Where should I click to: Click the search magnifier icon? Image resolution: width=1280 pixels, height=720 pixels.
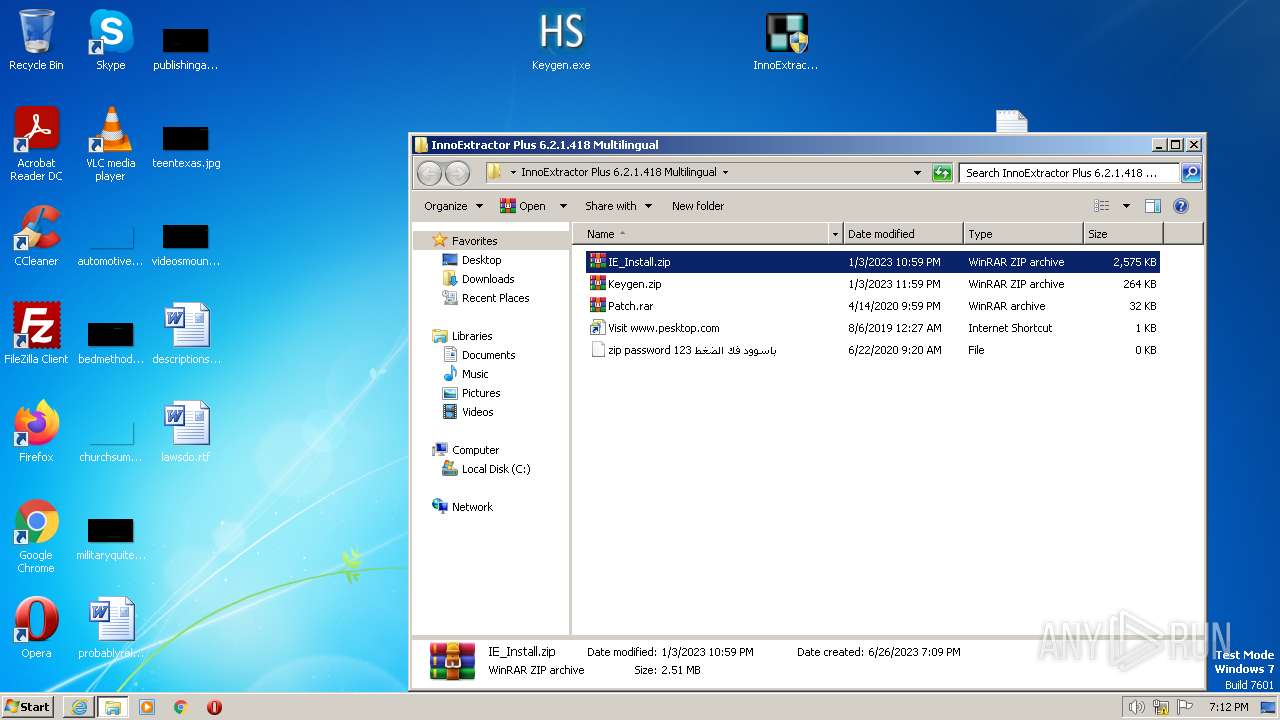(x=1191, y=173)
